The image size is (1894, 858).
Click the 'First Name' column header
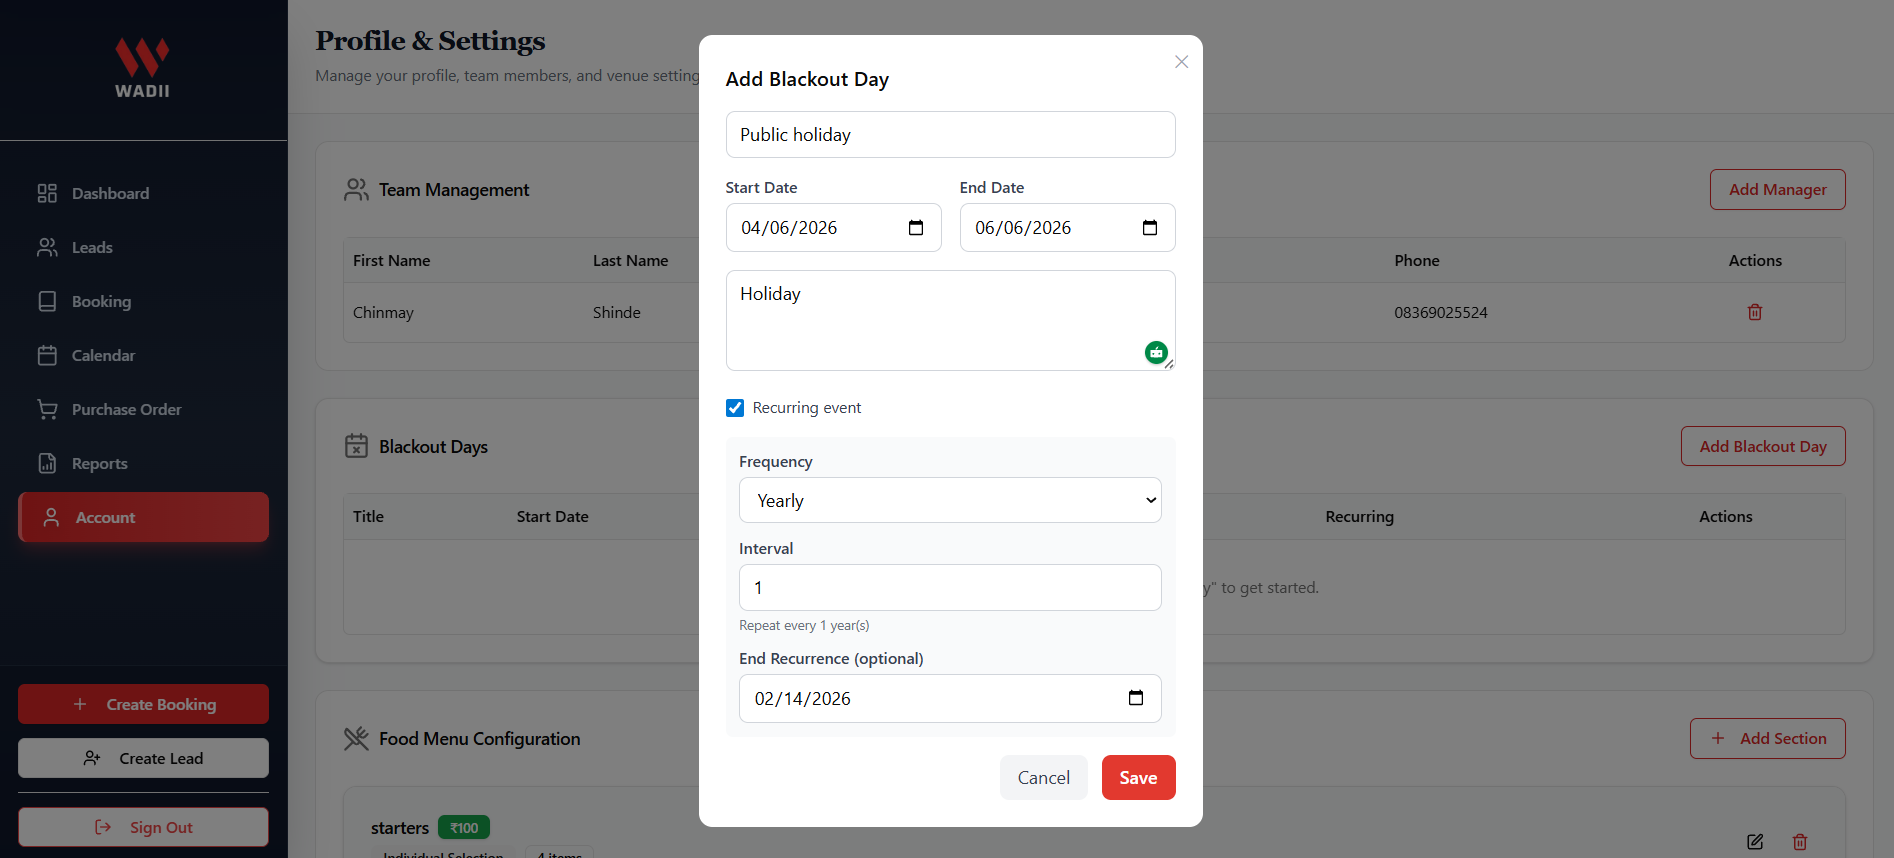392,260
